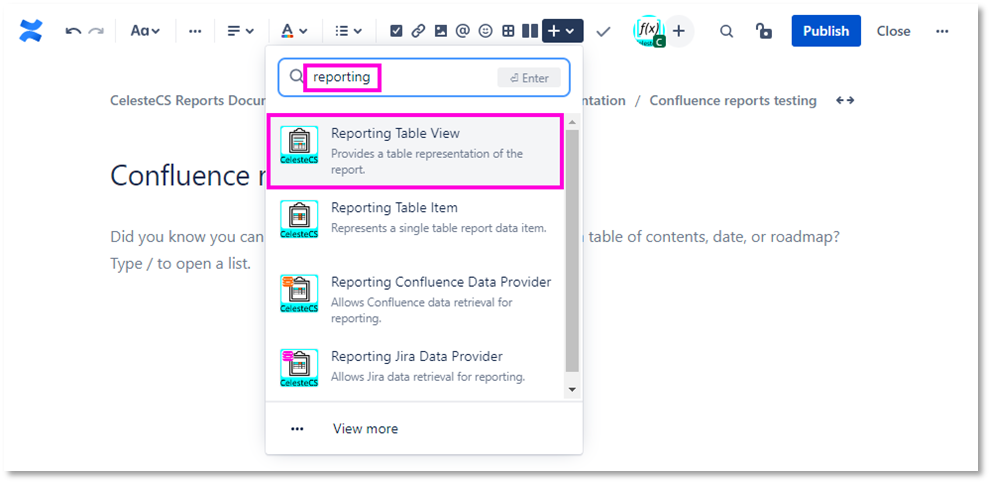The width and height of the screenshot is (991, 484).
Task: Insert a table
Action: 508,31
